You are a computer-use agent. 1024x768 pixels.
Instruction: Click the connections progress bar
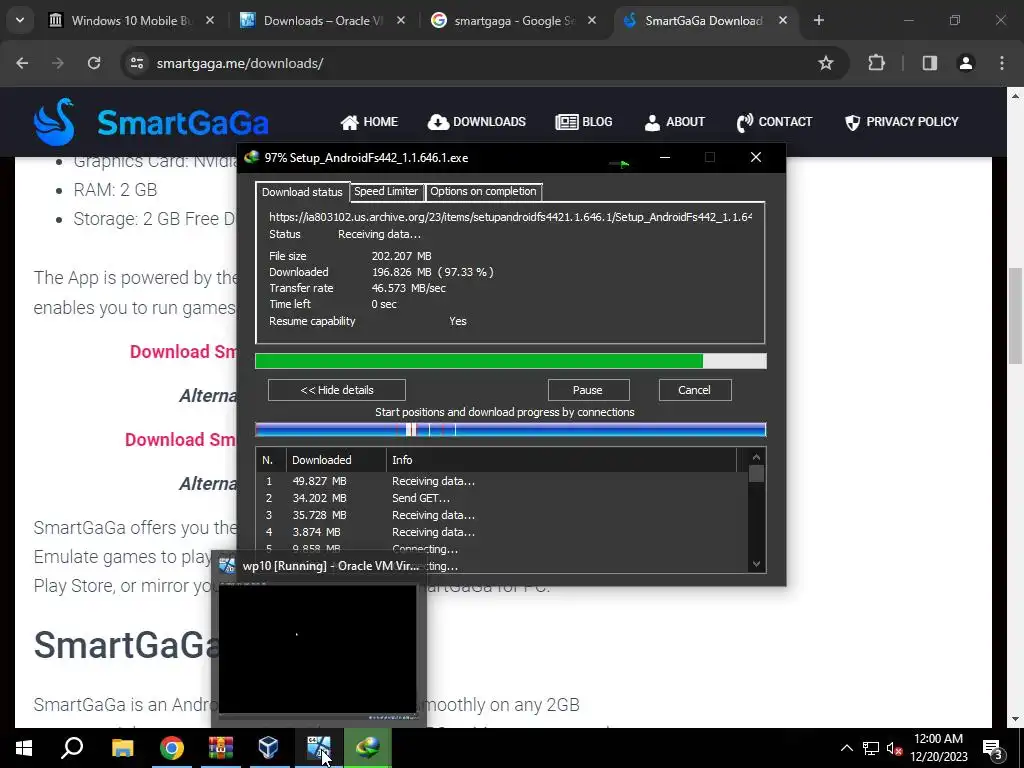pos(510,430)
